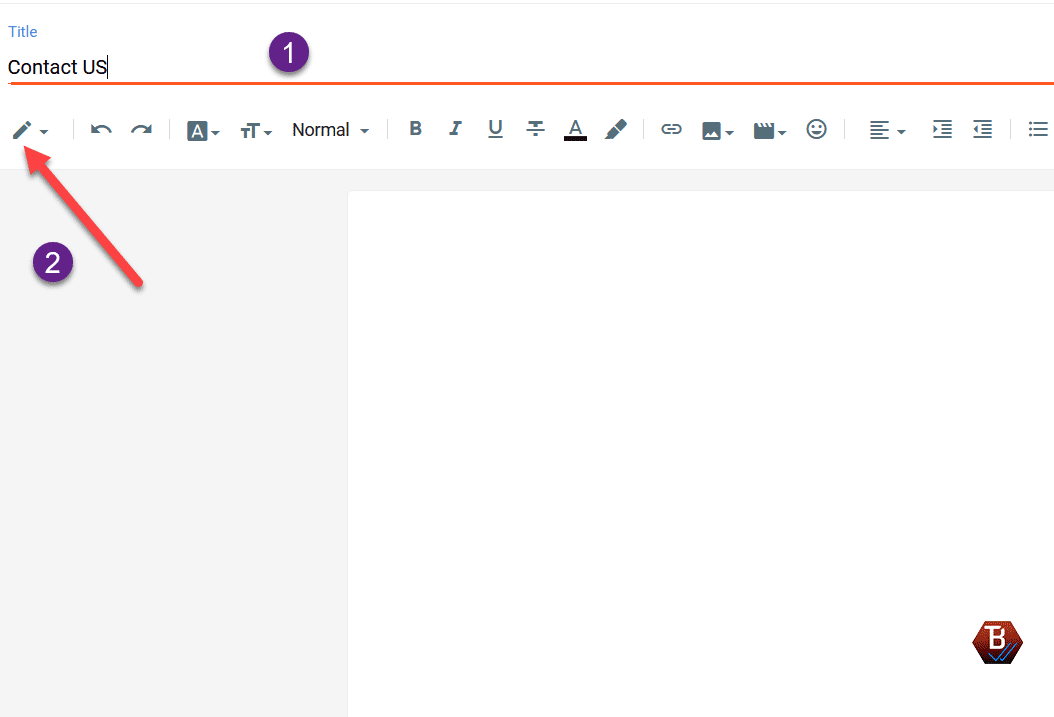Click the Title field containing Contact US
This screenshot has width=1054, height=717.
coord(530,67)
